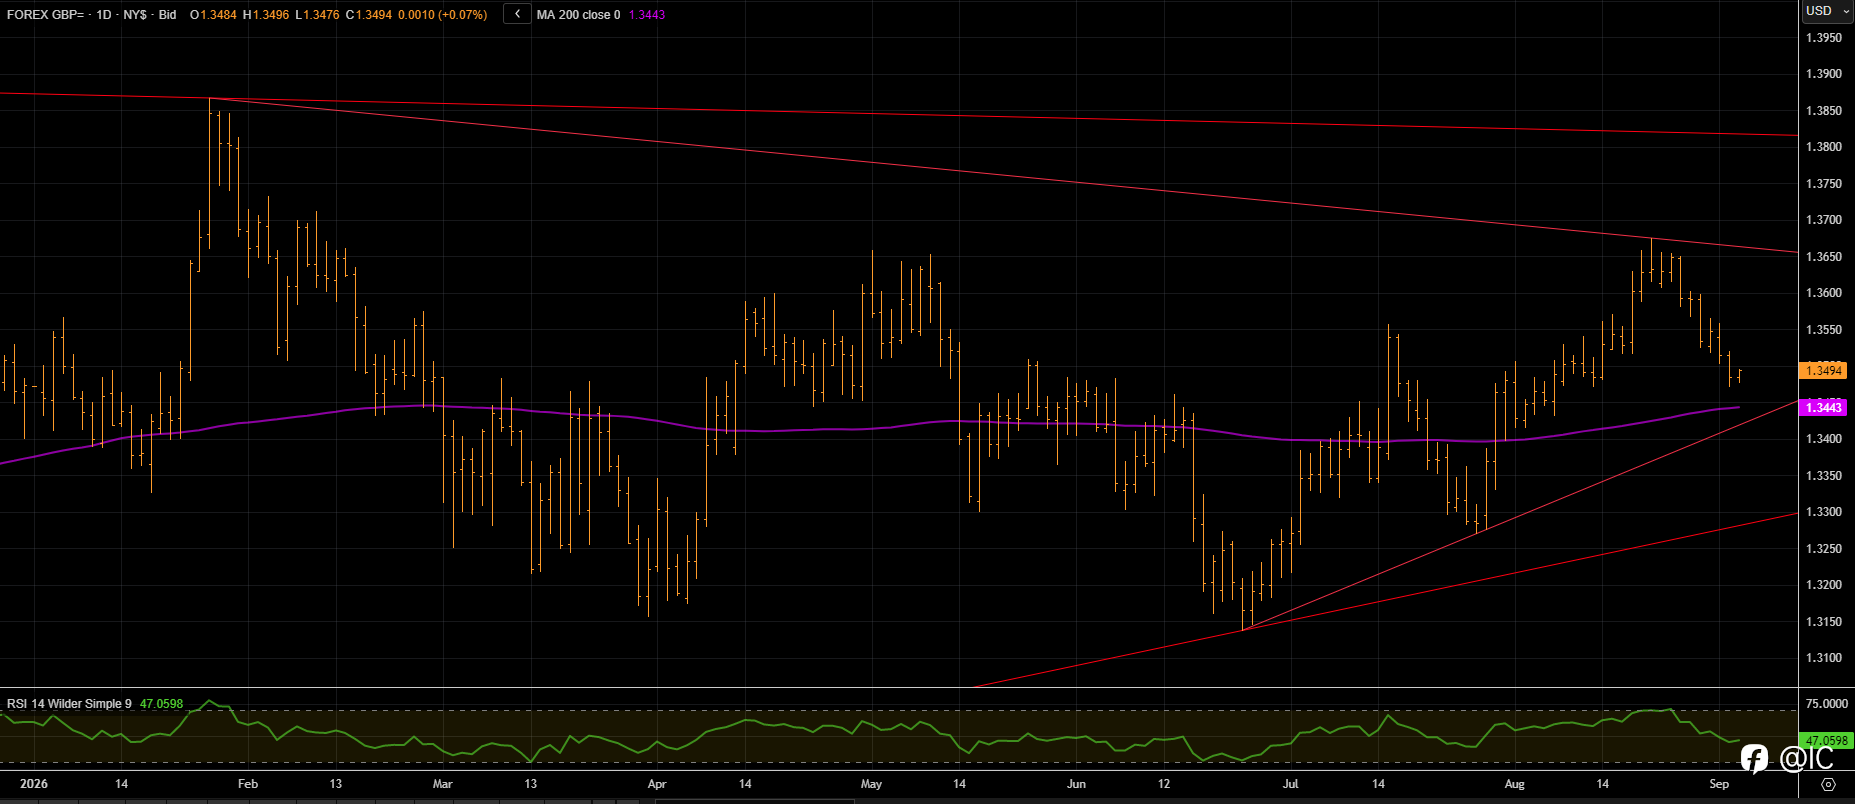The width and height of the screenshot is (1855, 804).
Task: Click the 1.3900 price scale label
Action: (x=1823, y=74)
